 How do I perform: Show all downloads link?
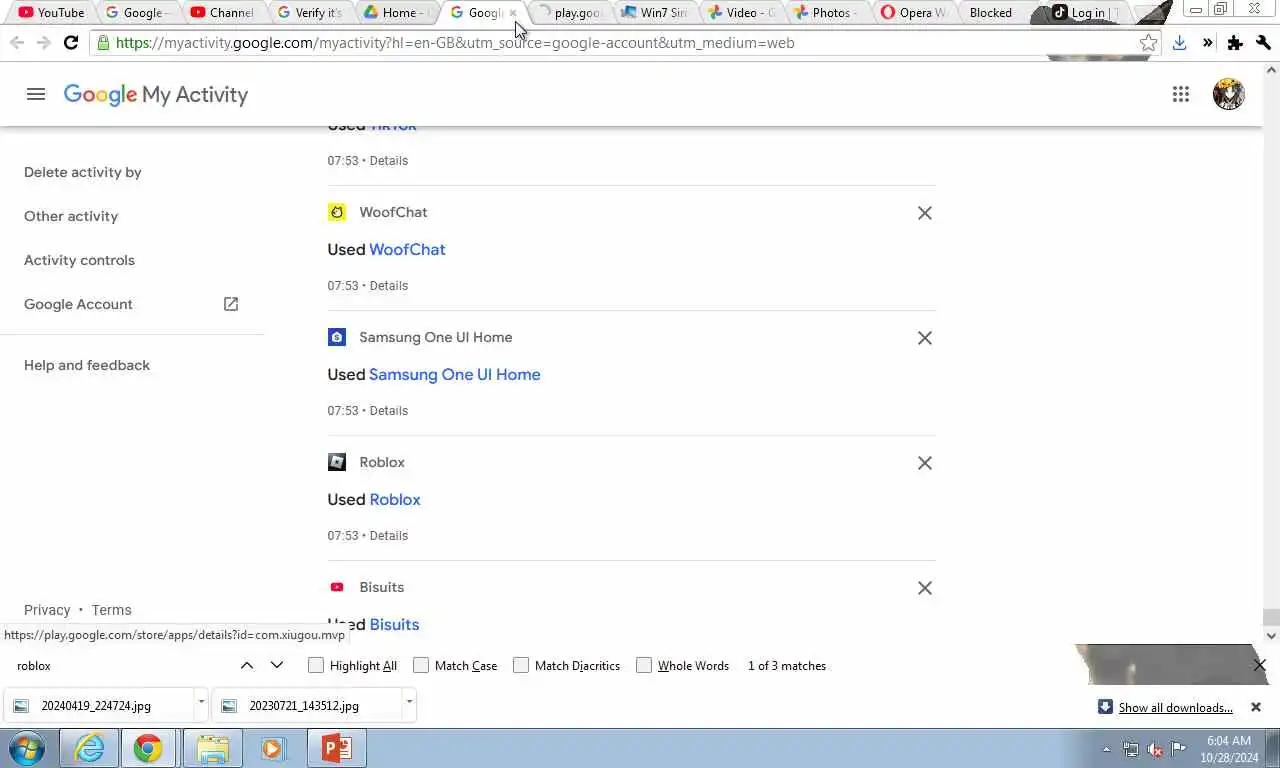pos(1175,707)
